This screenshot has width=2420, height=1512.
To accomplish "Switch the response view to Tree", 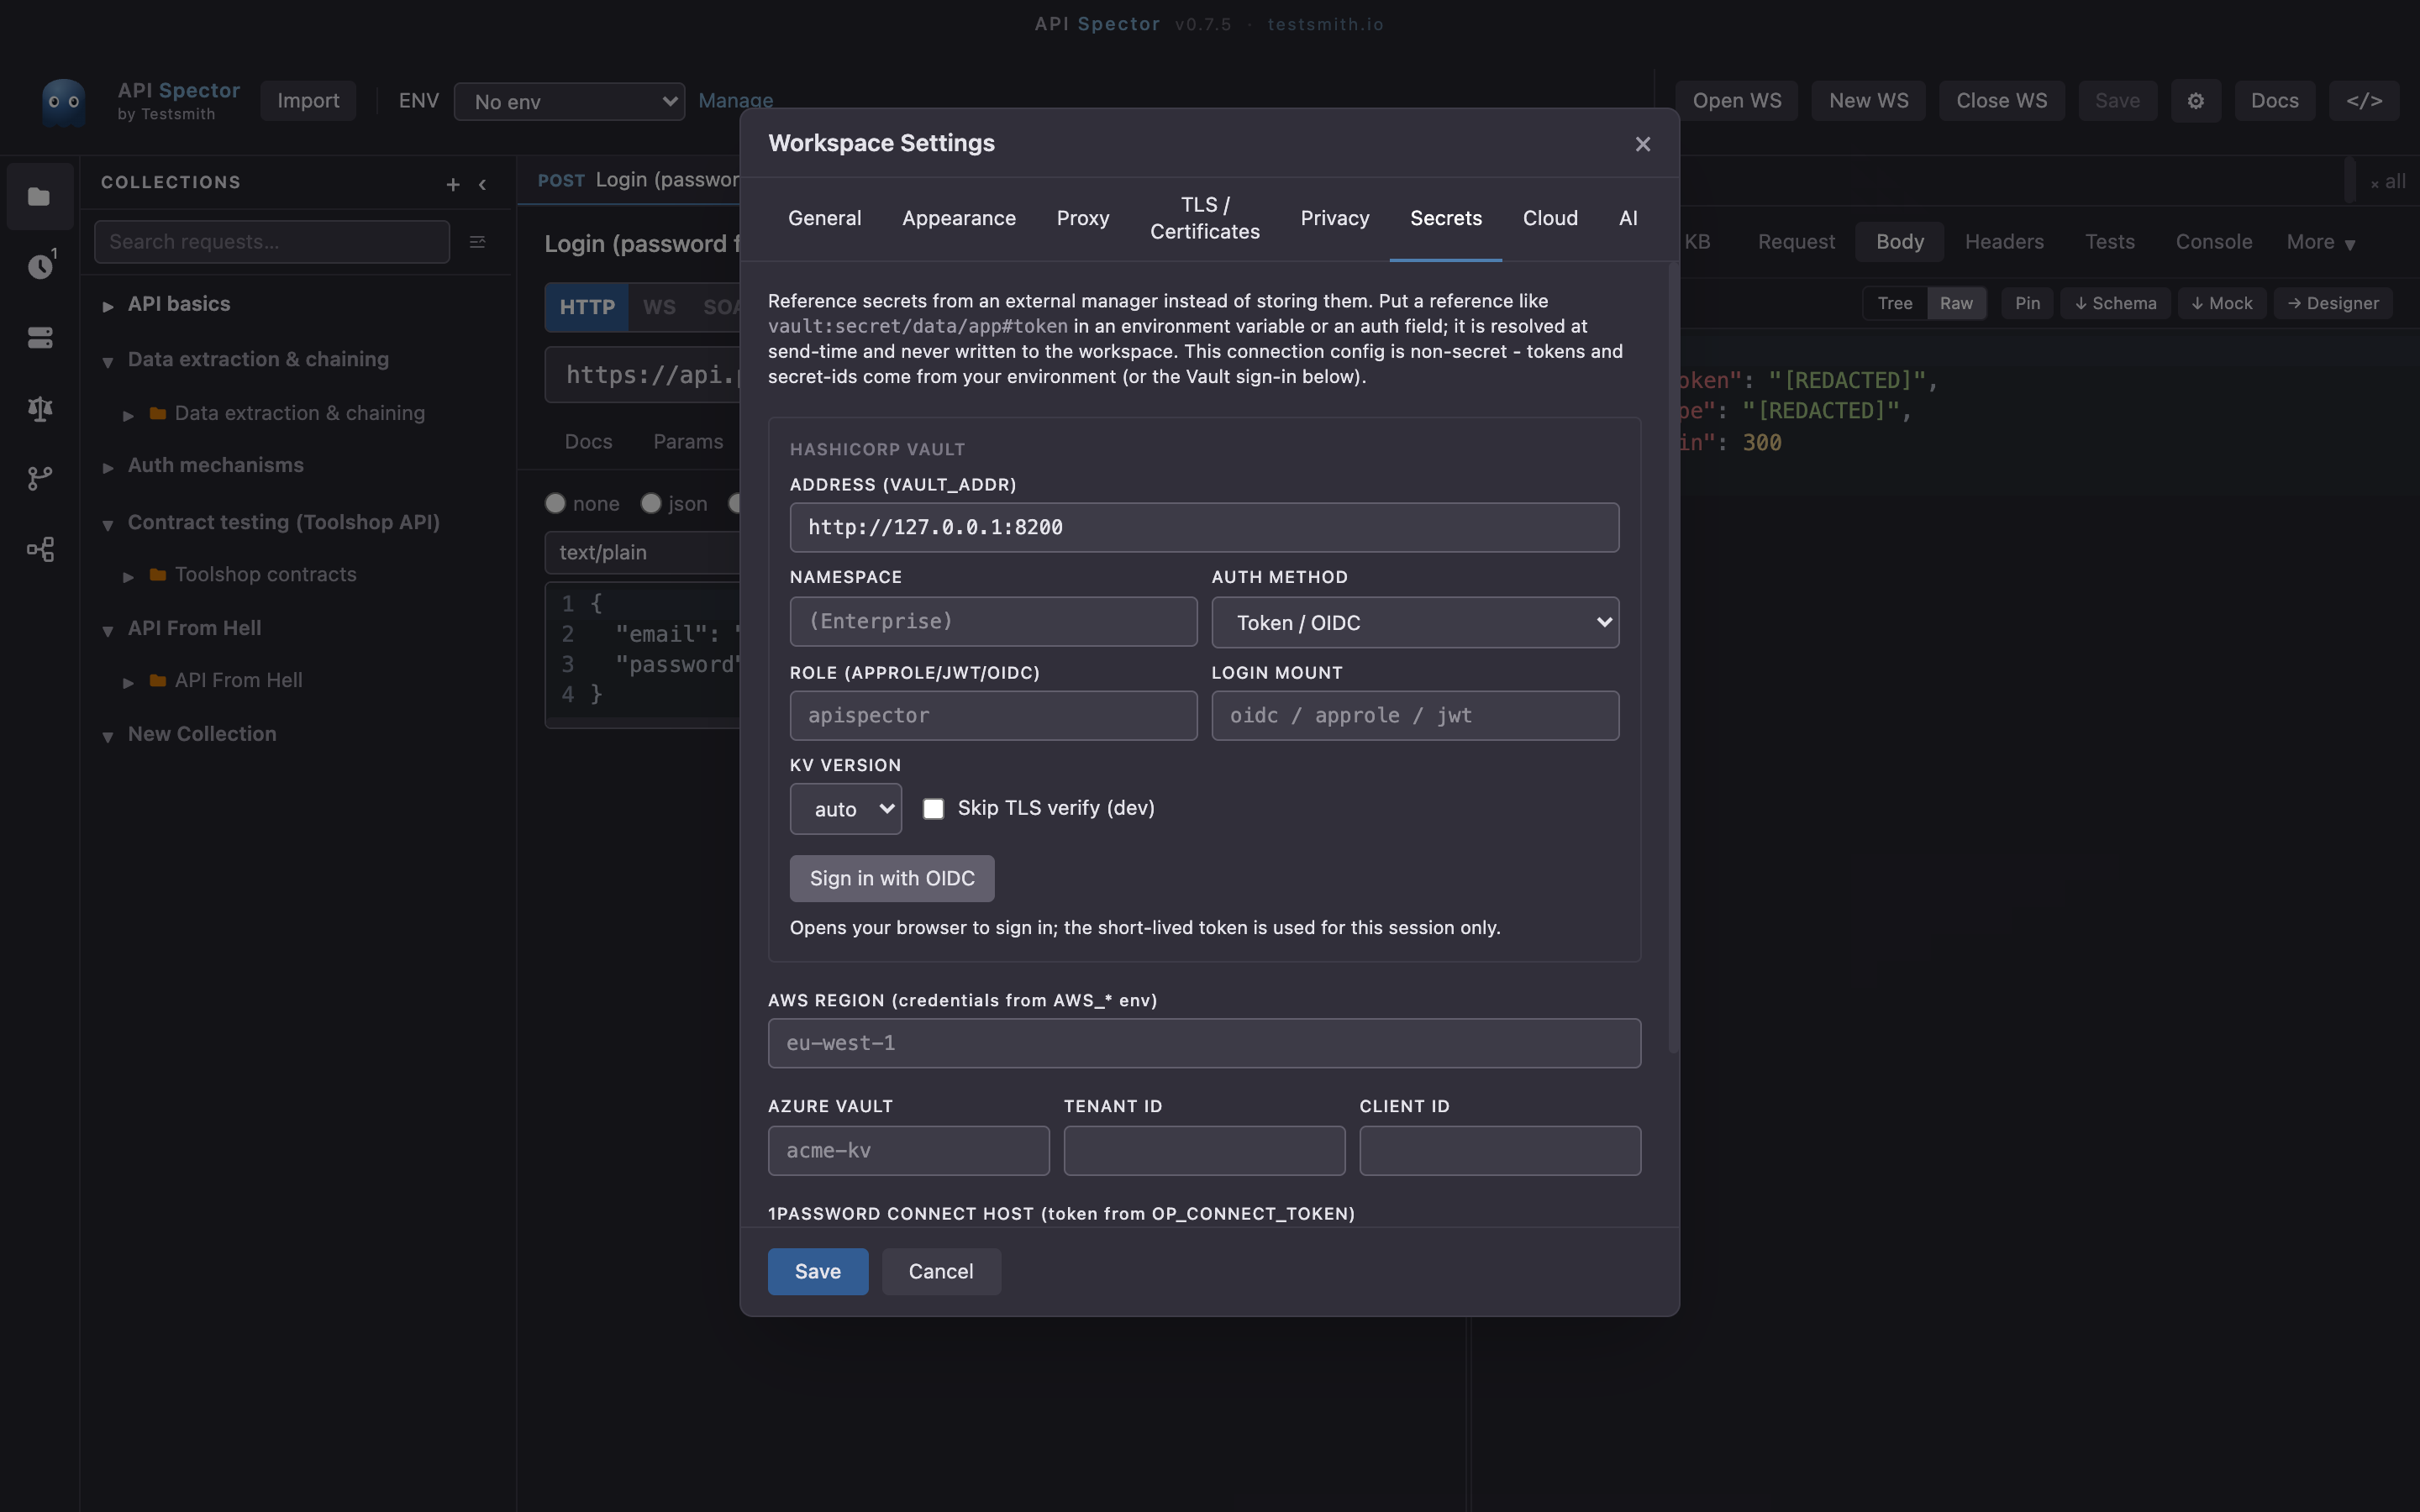I will (1894, 303).
